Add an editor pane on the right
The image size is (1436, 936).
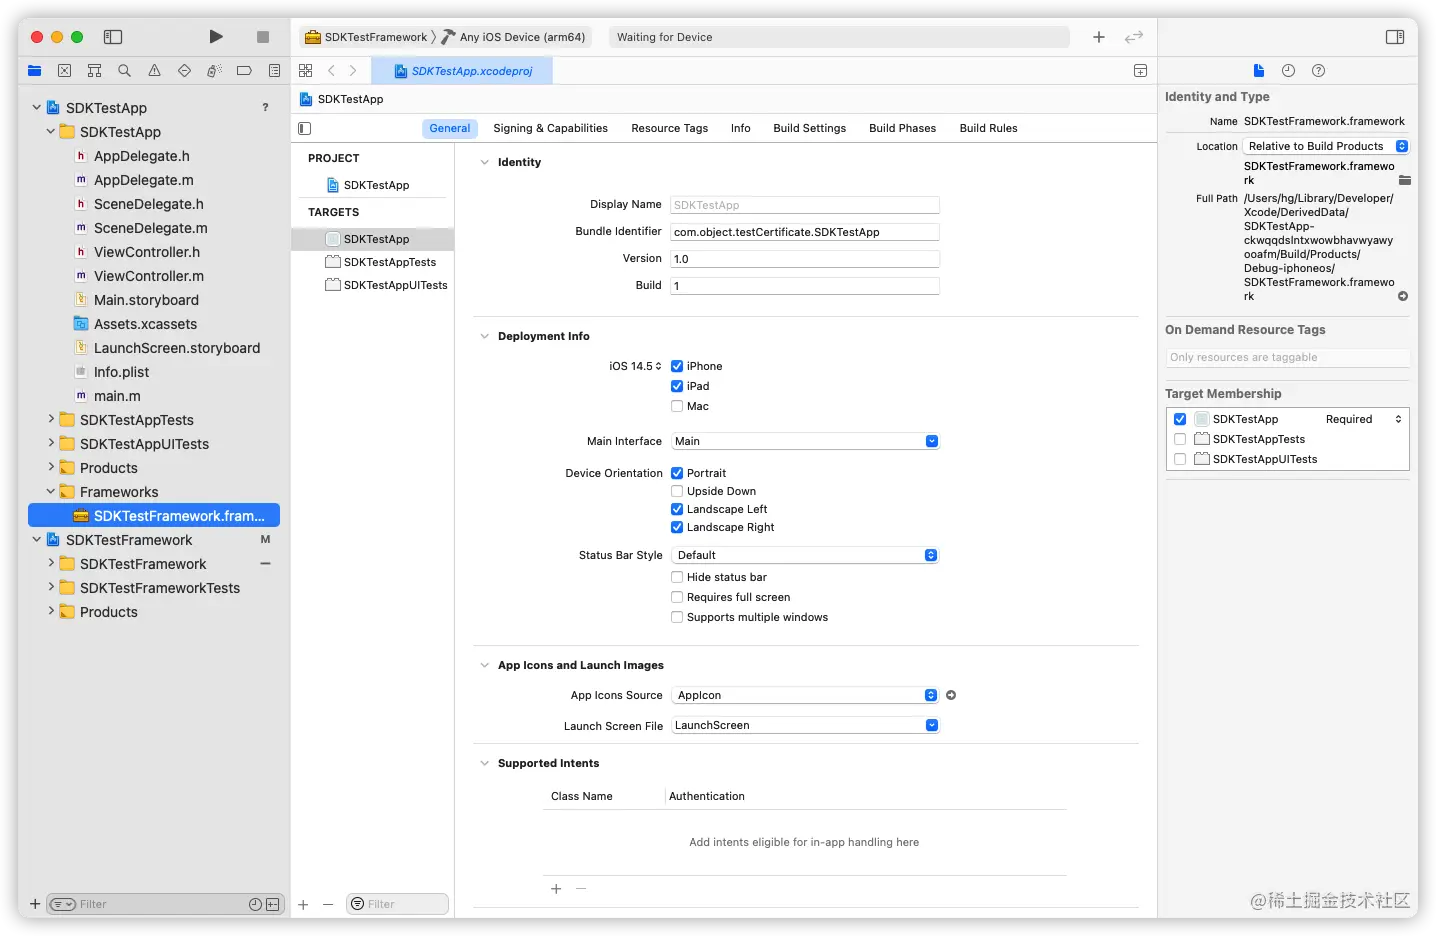coord(1140,71)
